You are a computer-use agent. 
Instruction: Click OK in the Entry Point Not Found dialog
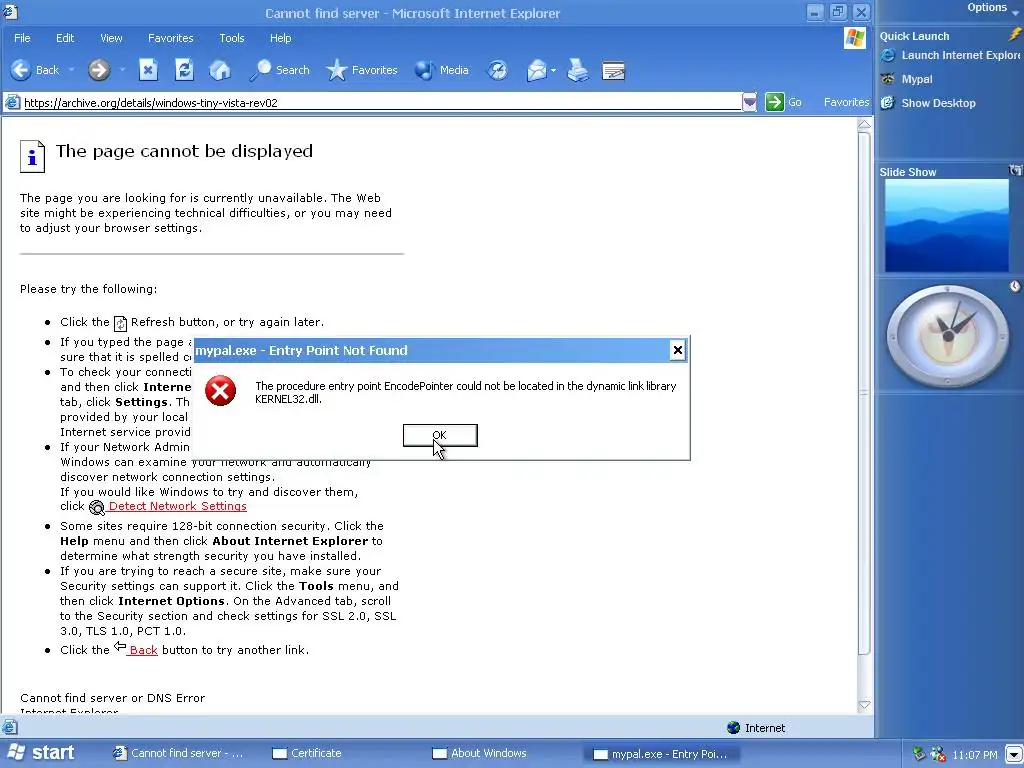click(x=440, y=435)
